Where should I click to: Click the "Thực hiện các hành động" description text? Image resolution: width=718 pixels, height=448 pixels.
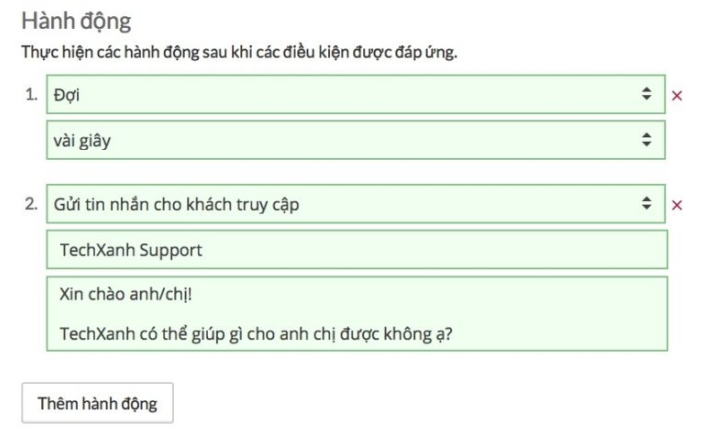(x=240, y=53)
